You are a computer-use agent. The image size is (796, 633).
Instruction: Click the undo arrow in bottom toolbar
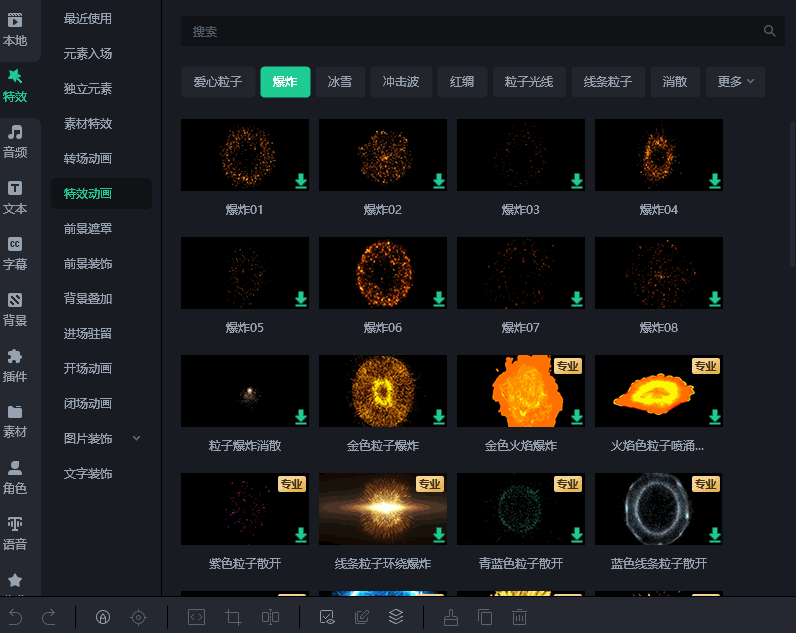coord(15,617)
